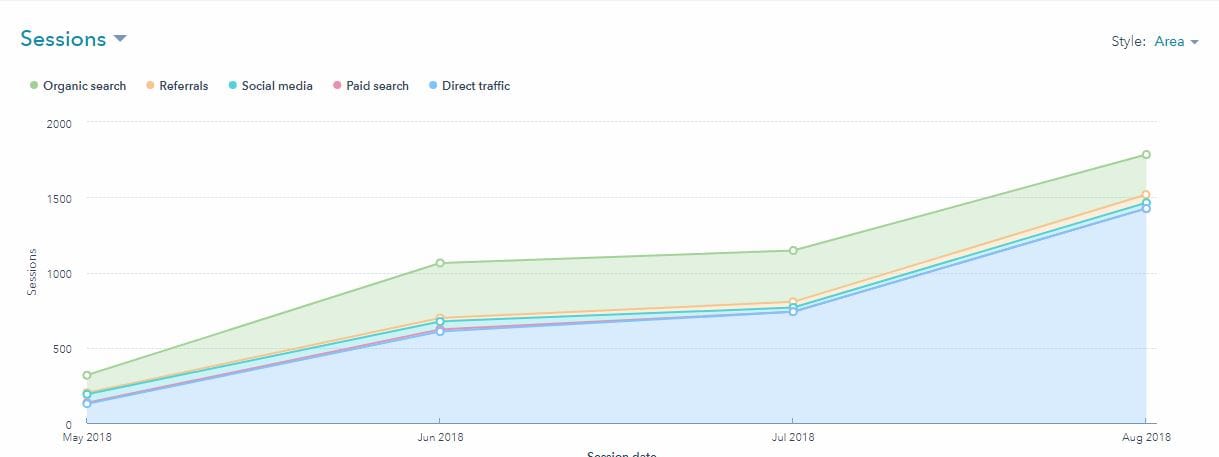The width and height of the screenshot is (1219, 457).
Task: Click the 1500 y-axis value
Action: pos(60,198)
